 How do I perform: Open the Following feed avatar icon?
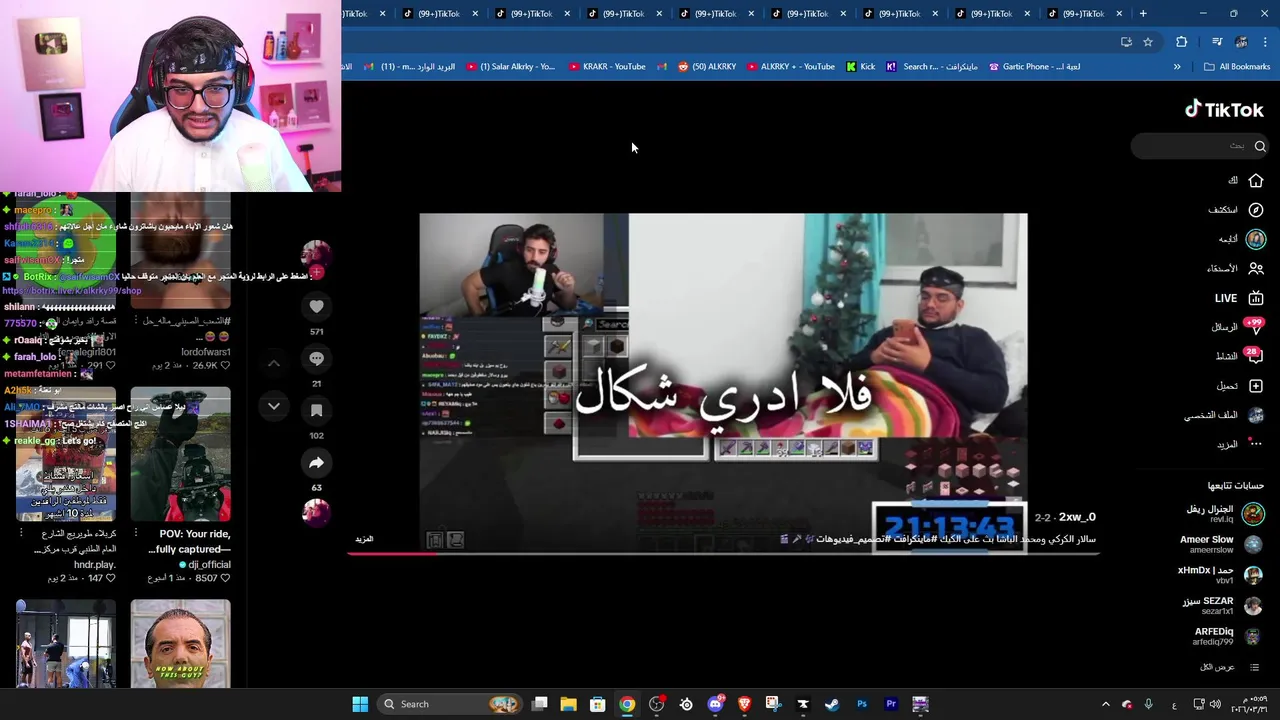(x=1256, y=239)
